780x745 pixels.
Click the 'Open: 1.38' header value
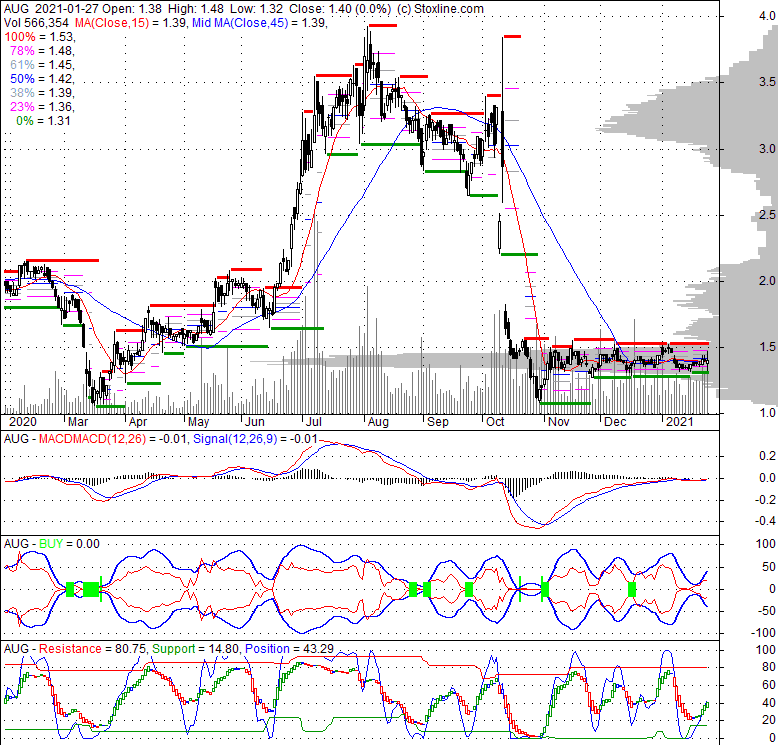132,9
